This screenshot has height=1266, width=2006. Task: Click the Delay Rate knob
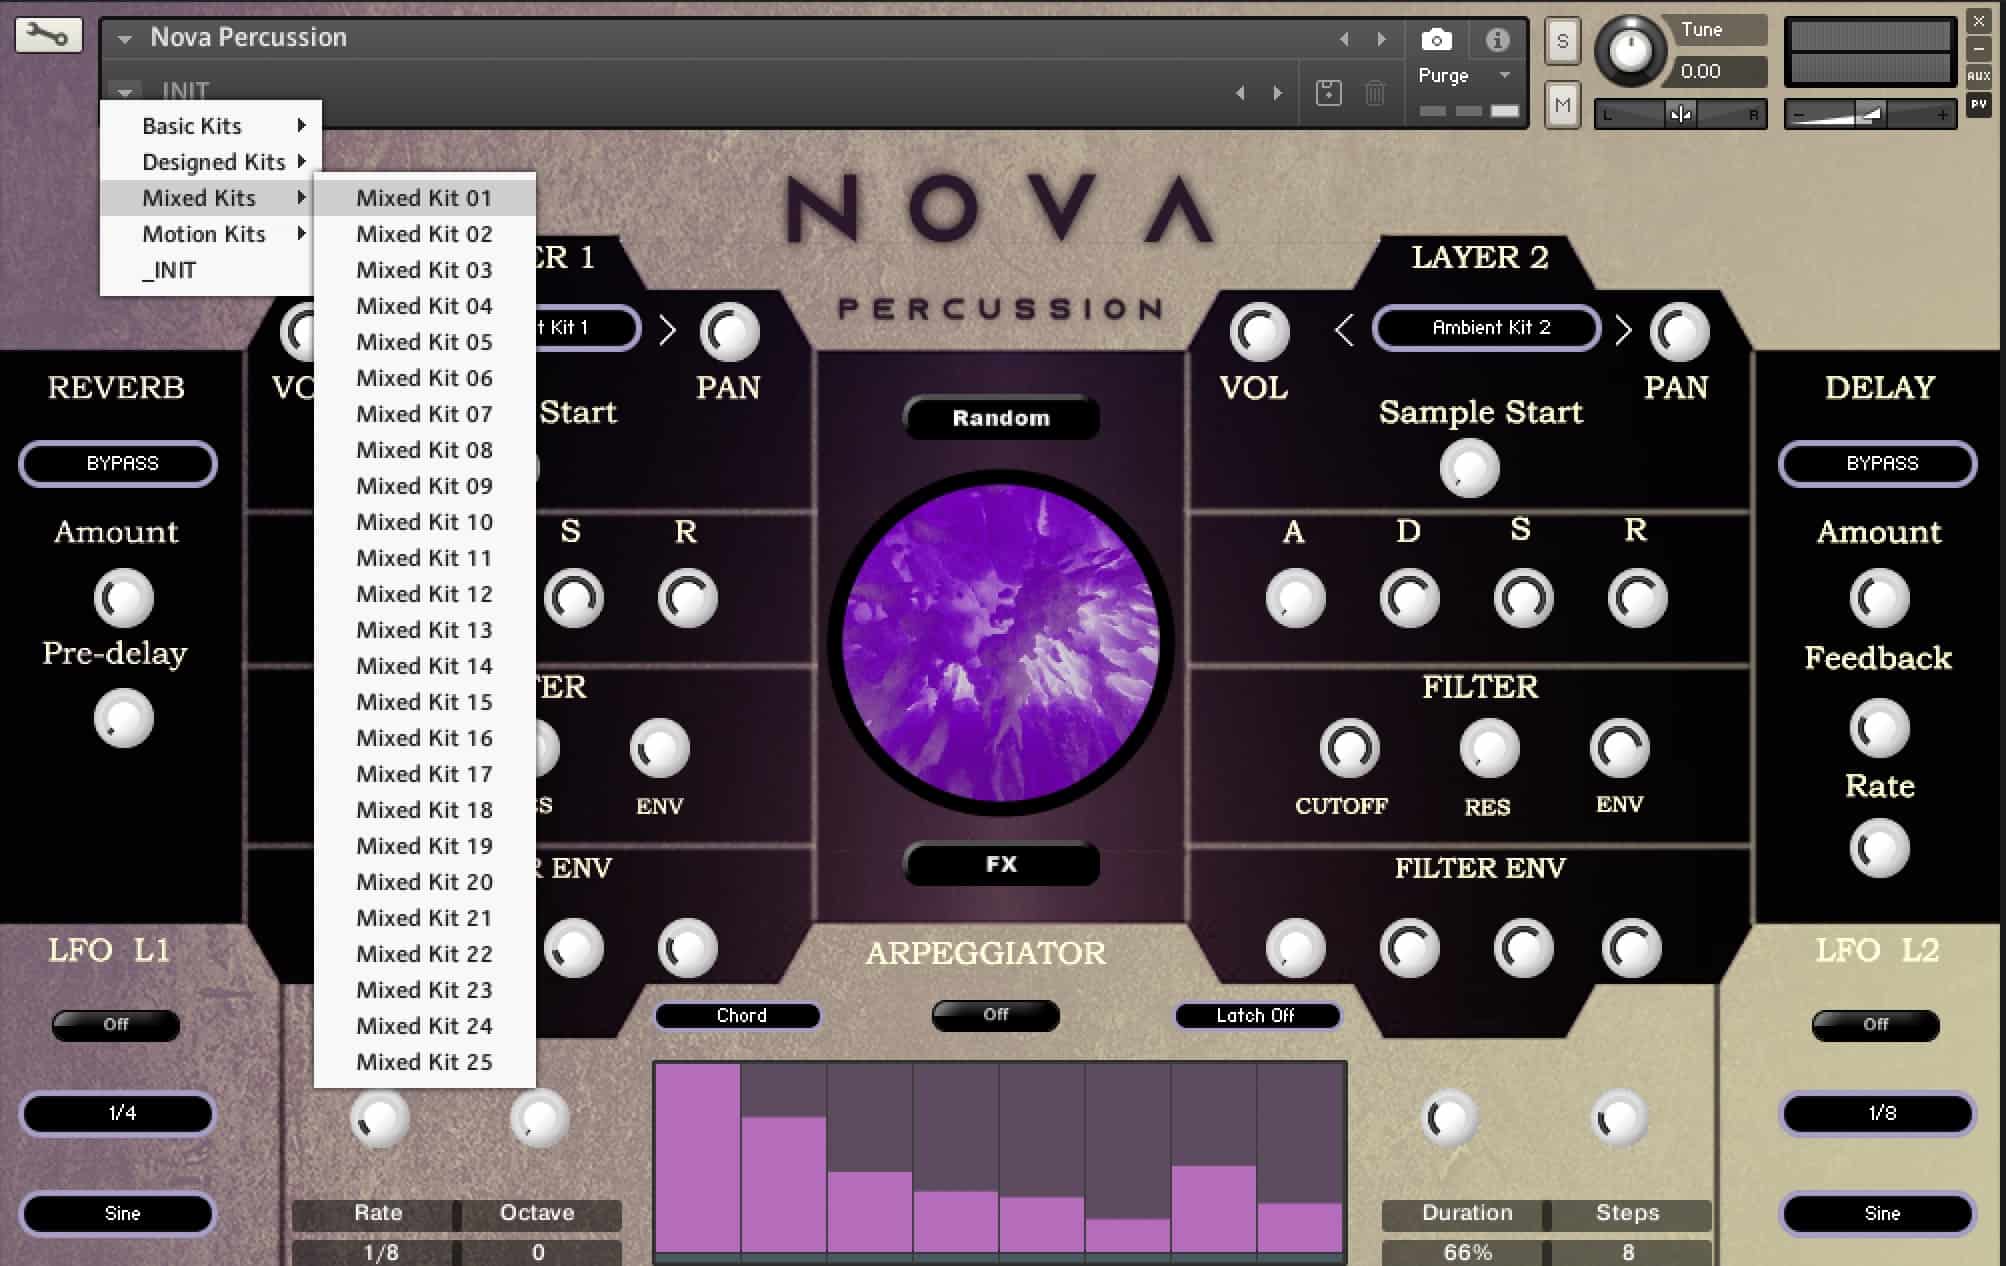(x=1879, y=848)
